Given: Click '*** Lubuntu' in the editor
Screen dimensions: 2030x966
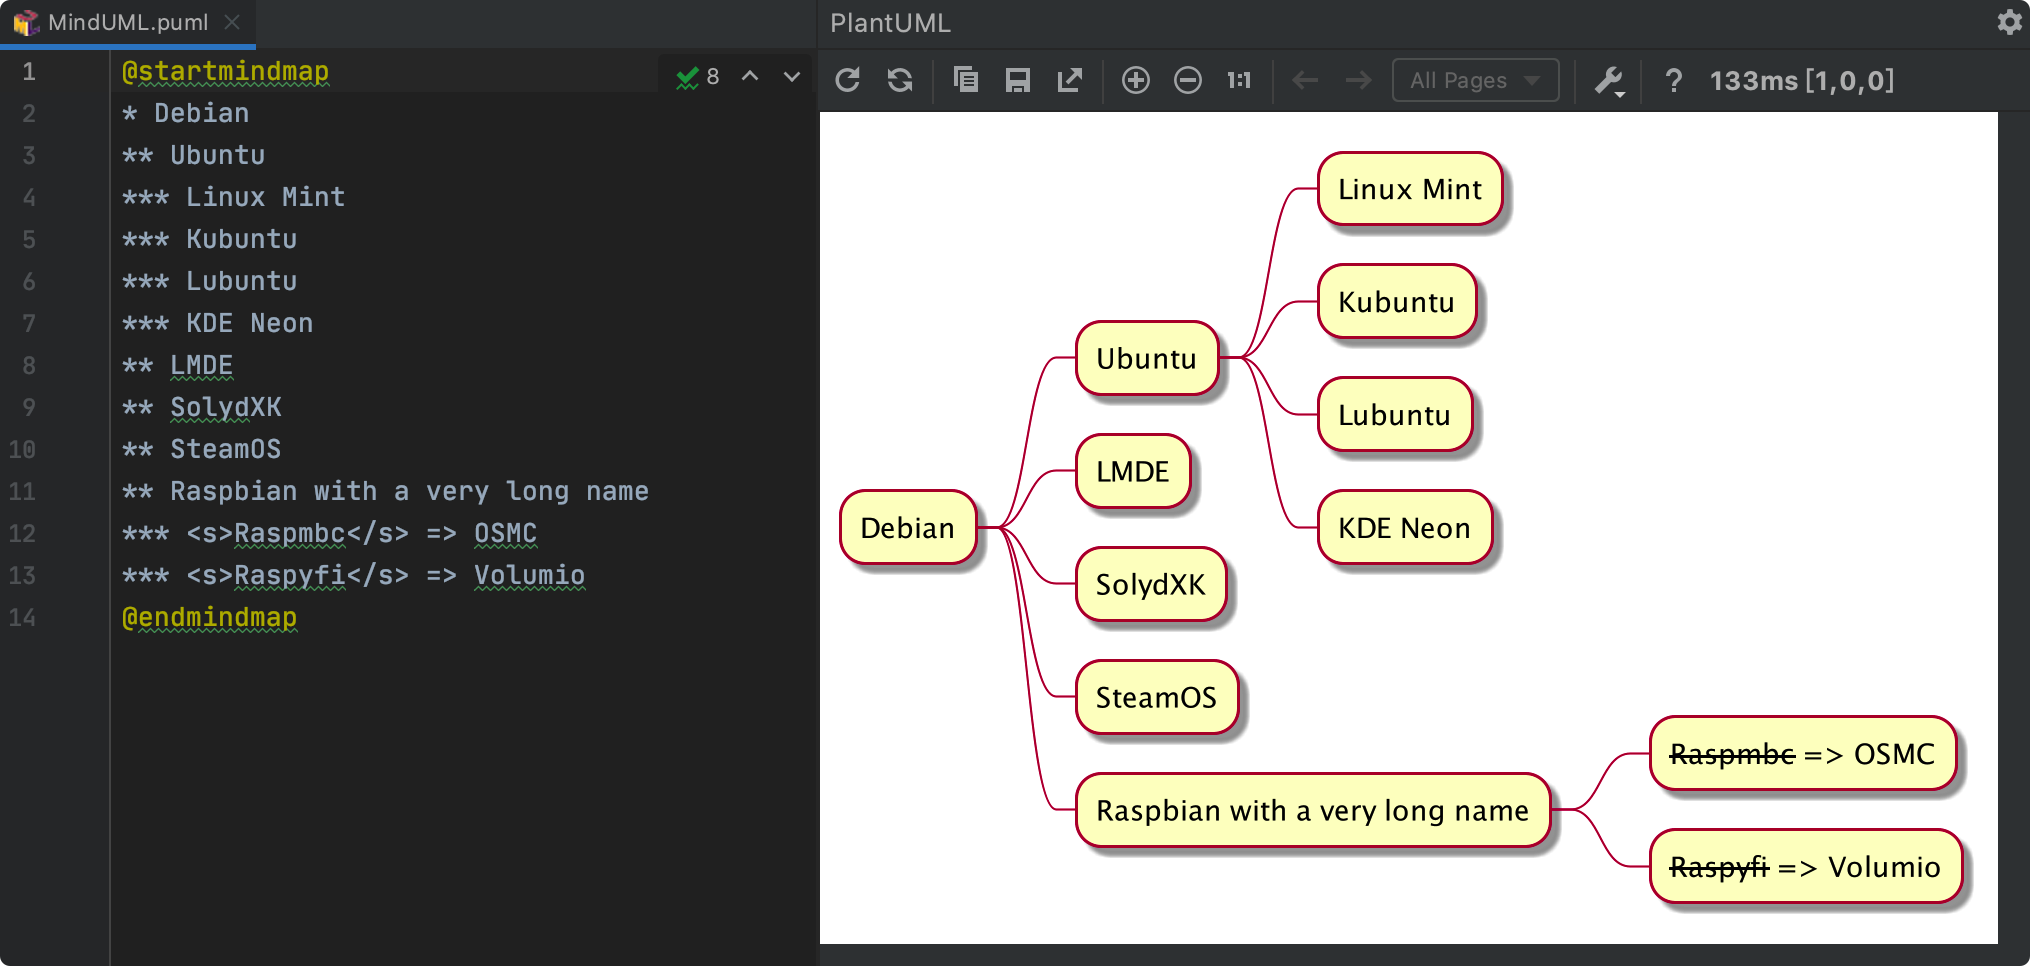Looking at the screenshot, I should 209,281.
